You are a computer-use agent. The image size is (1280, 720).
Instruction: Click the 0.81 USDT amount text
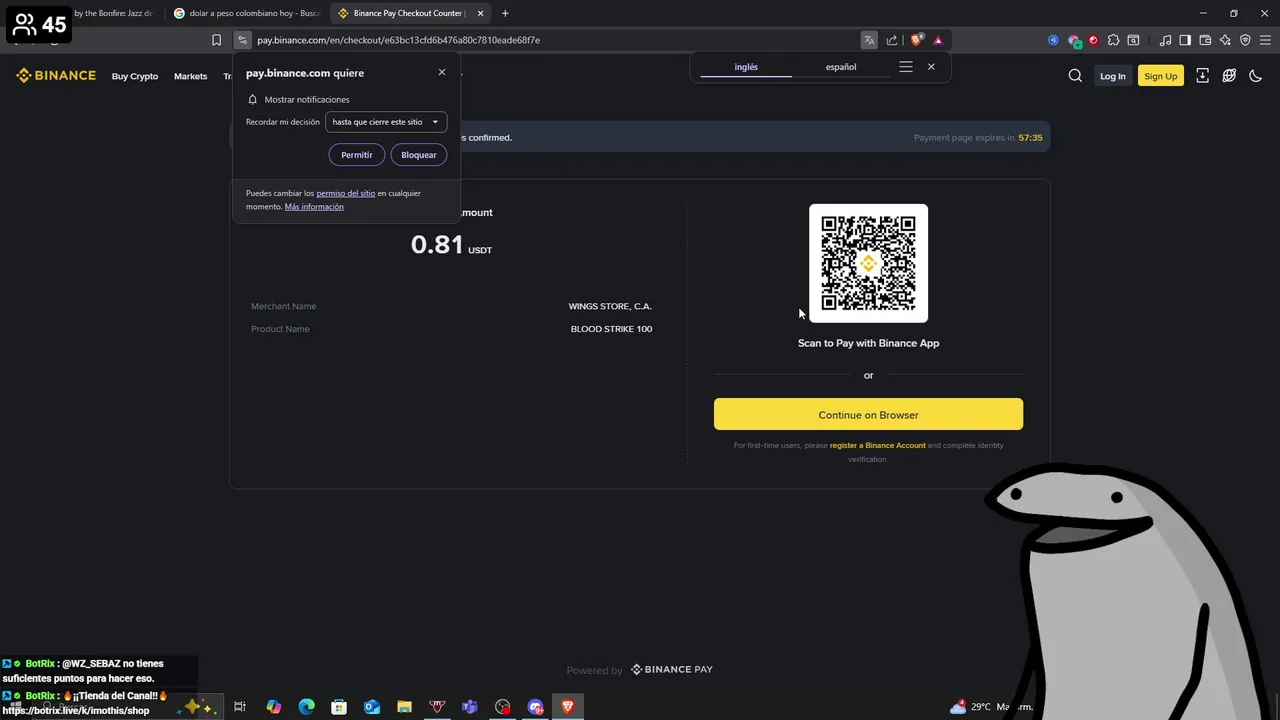tap(451, 245)
